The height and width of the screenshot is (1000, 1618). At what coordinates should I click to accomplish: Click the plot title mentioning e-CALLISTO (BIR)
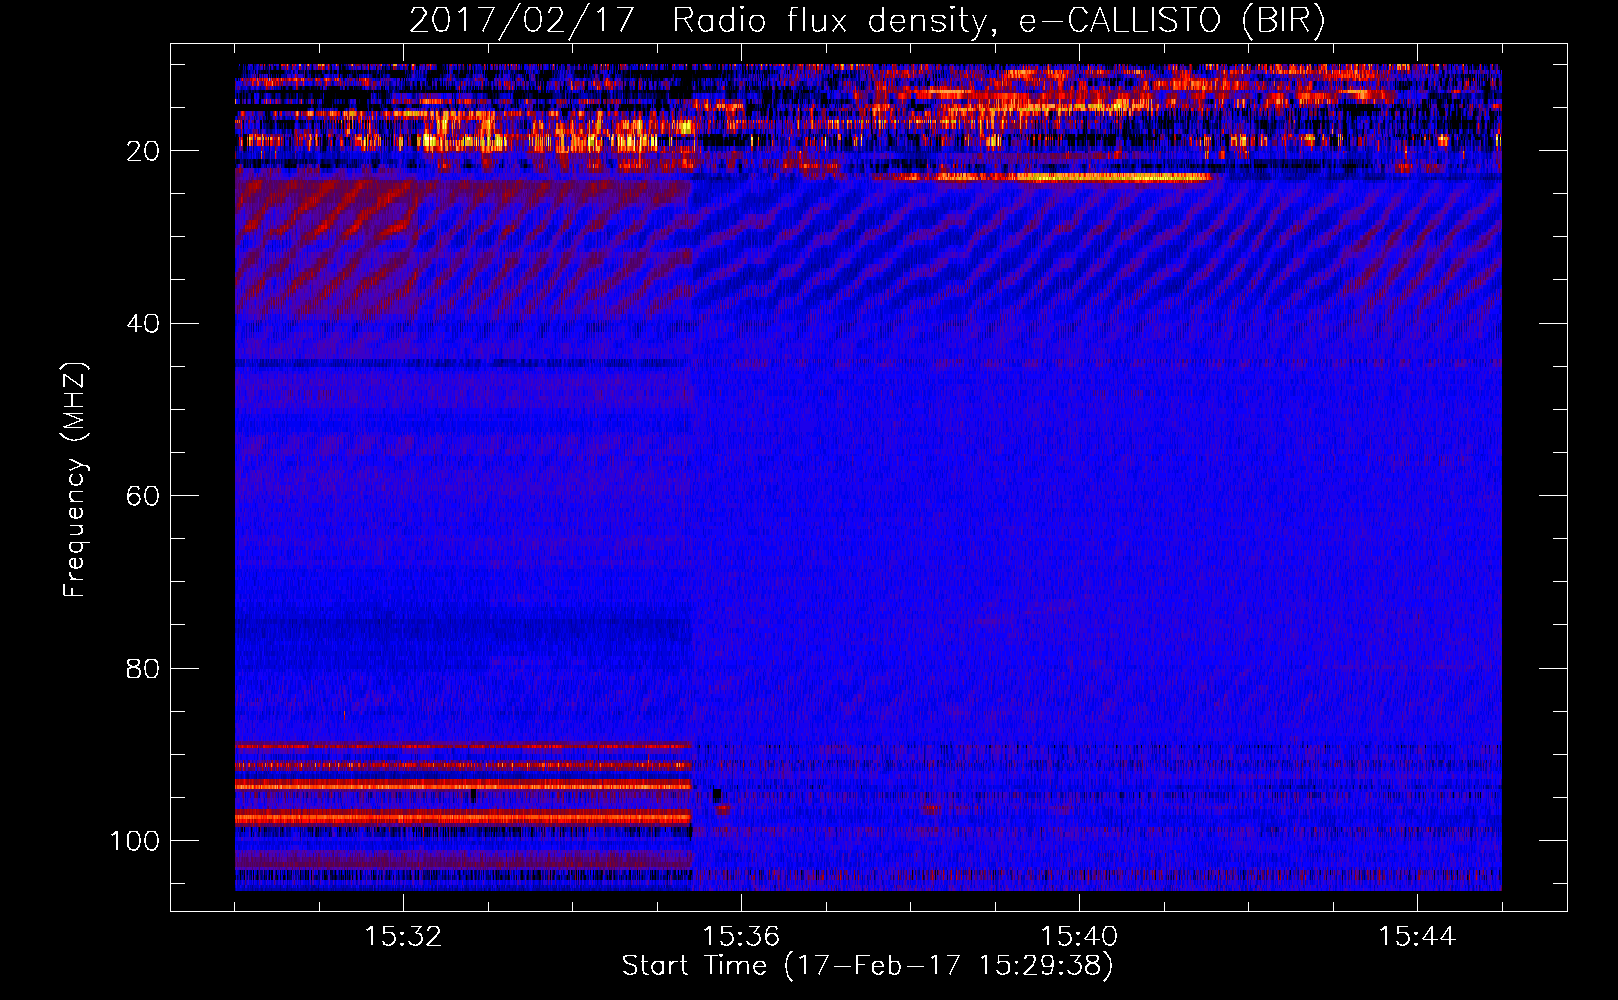pyautogui.click(x=867, y=20)
